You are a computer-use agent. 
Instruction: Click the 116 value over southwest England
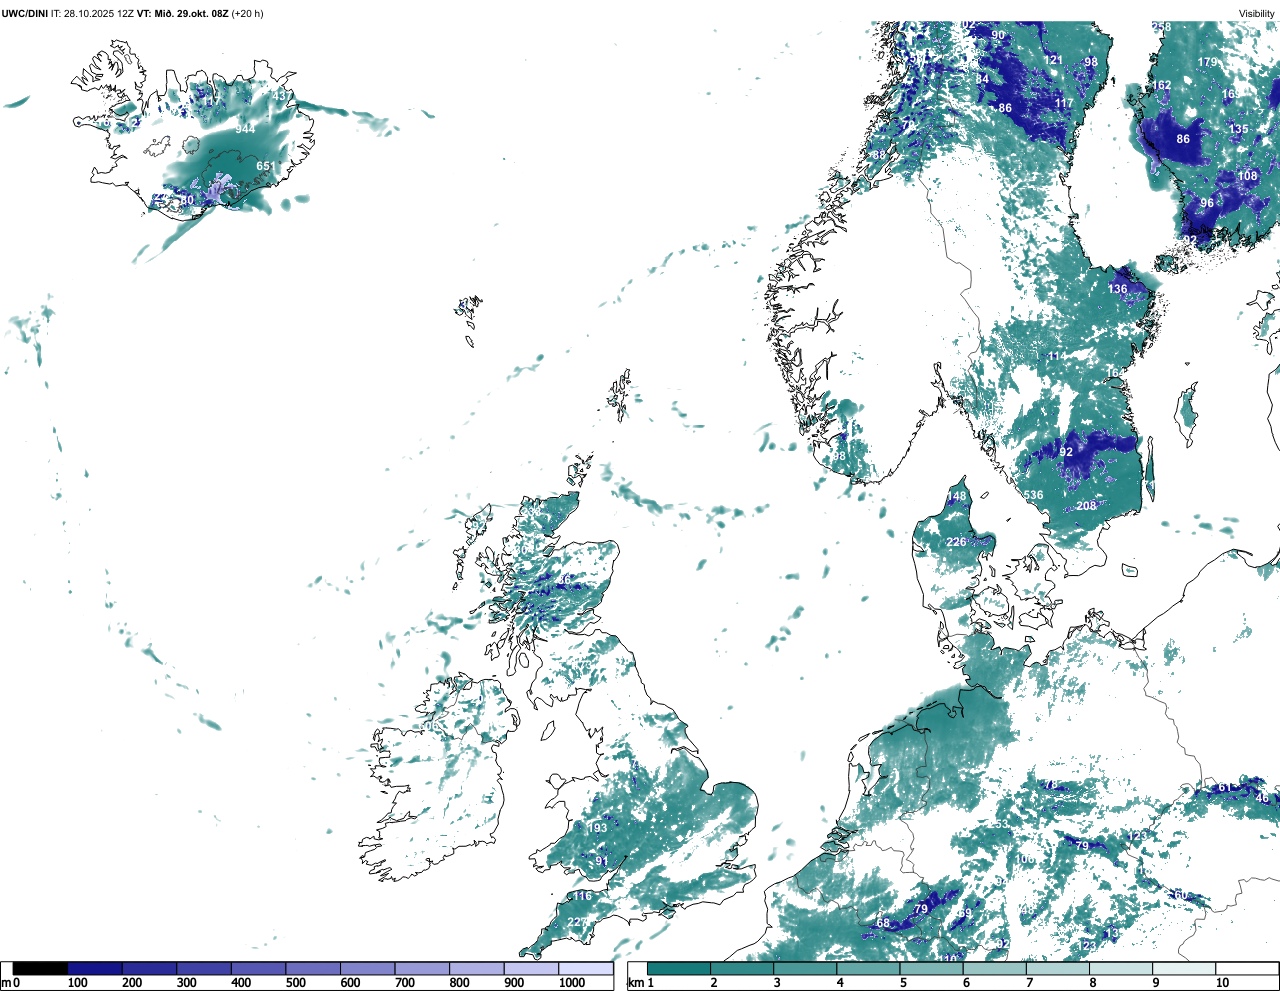click(583, 896)
